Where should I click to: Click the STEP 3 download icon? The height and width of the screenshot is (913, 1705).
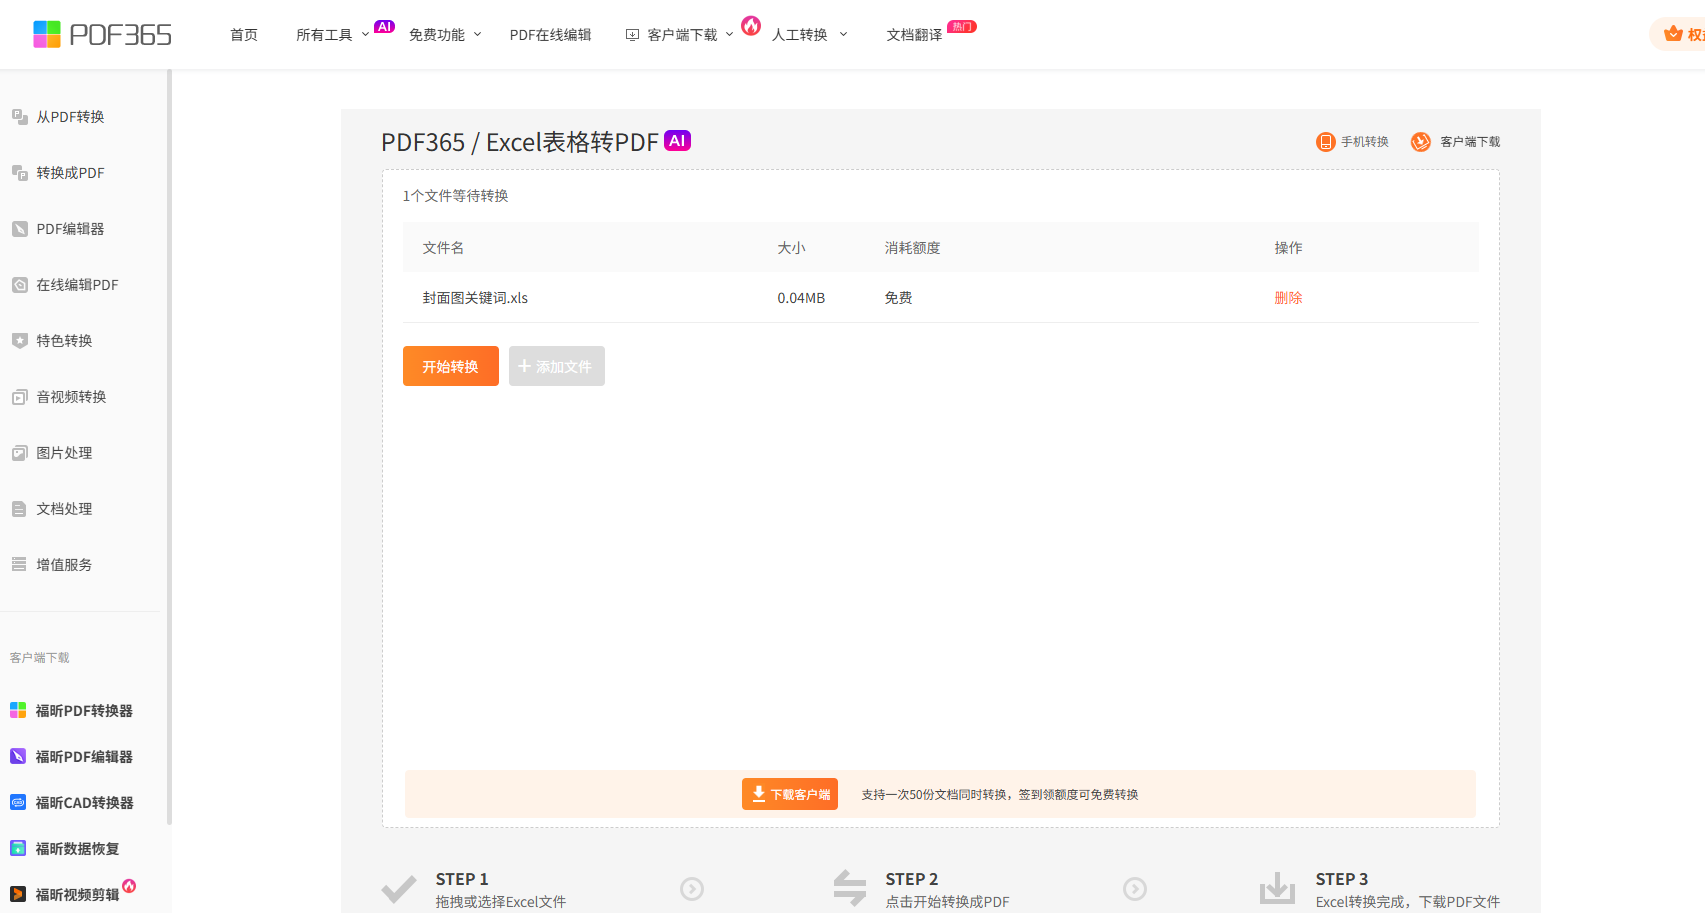(x=1277, y=888)
